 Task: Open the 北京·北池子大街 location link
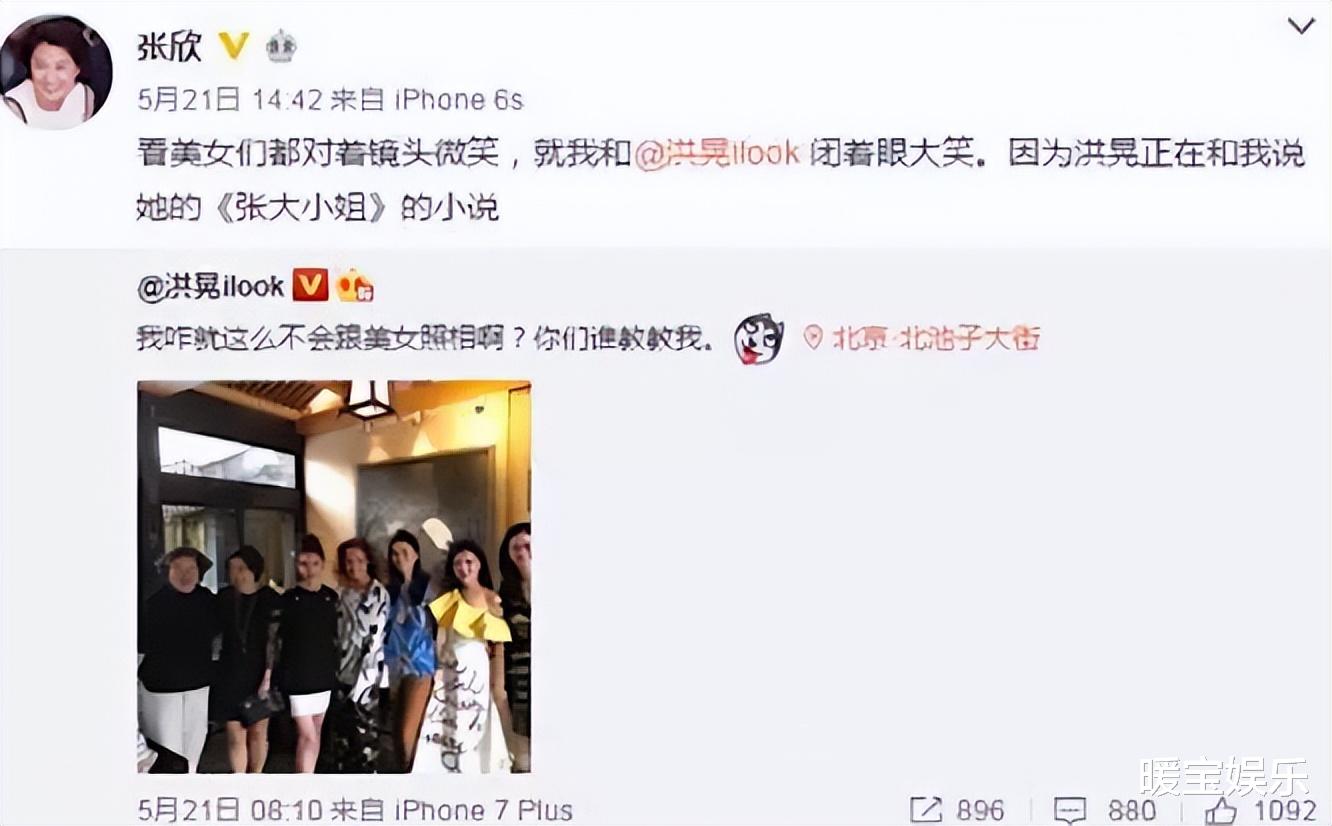coord(936,339)
